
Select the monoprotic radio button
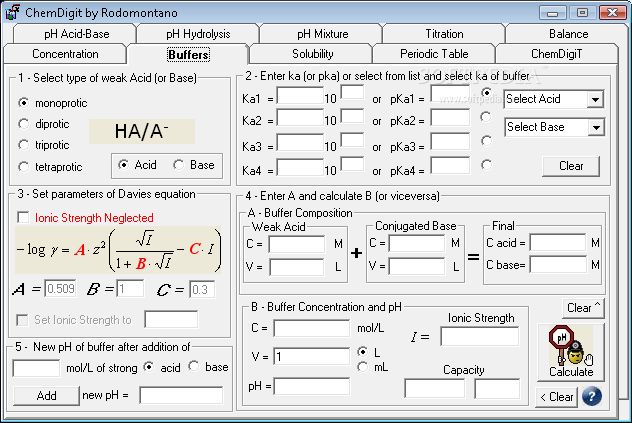24,103
